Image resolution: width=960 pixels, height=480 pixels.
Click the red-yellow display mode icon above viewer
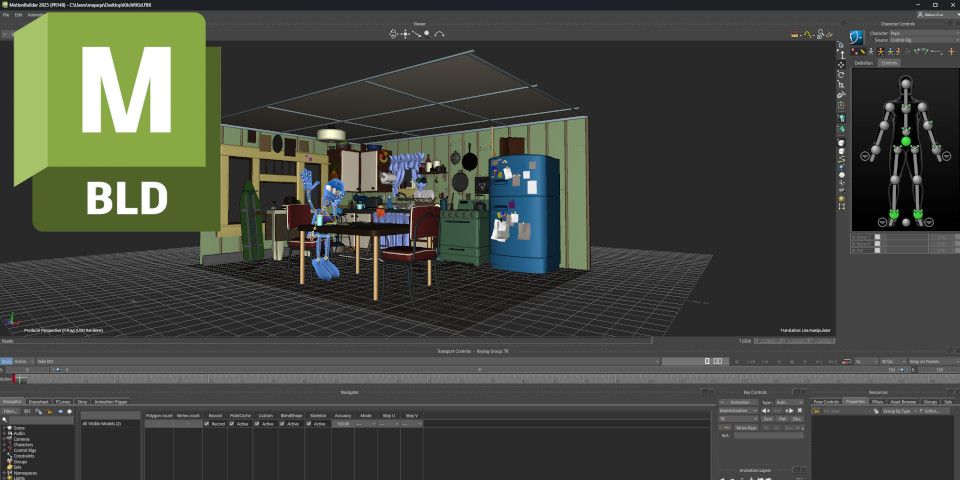click(x=795, y=34)
